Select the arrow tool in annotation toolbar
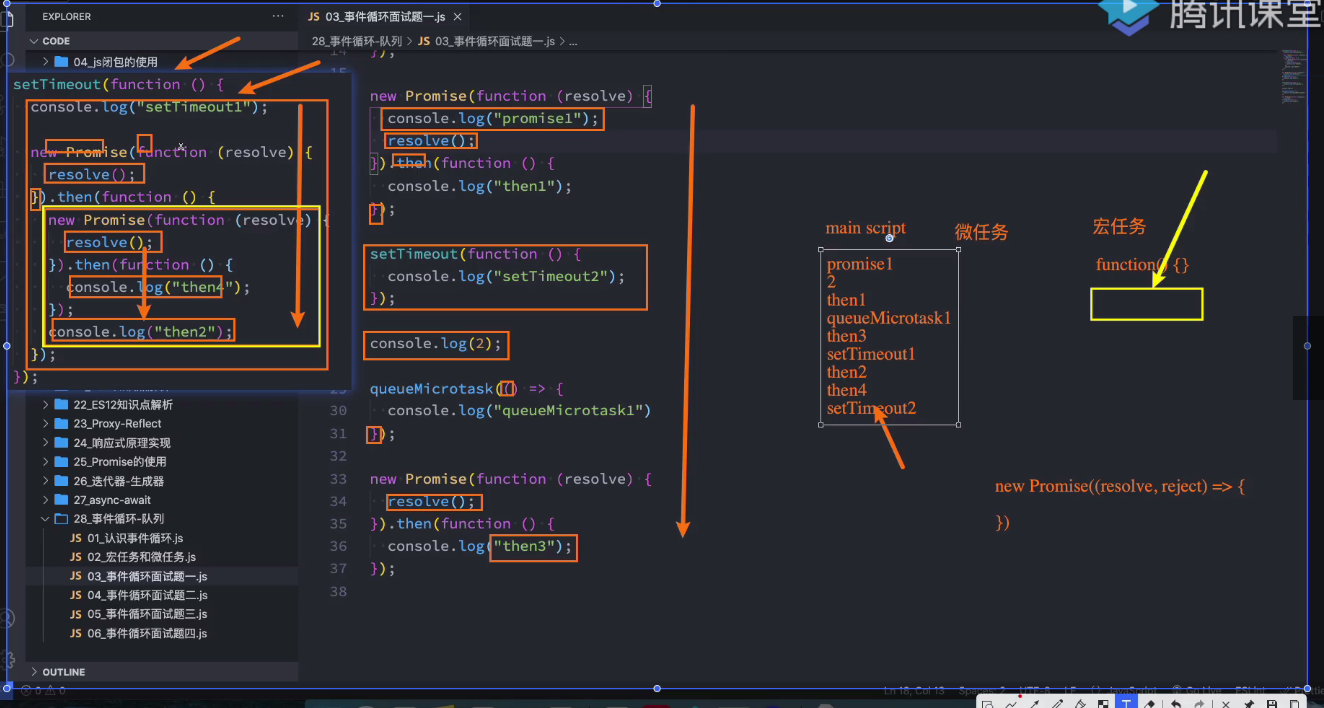The width and height of the screenshot is (1324, 708). coord(1034,704)
